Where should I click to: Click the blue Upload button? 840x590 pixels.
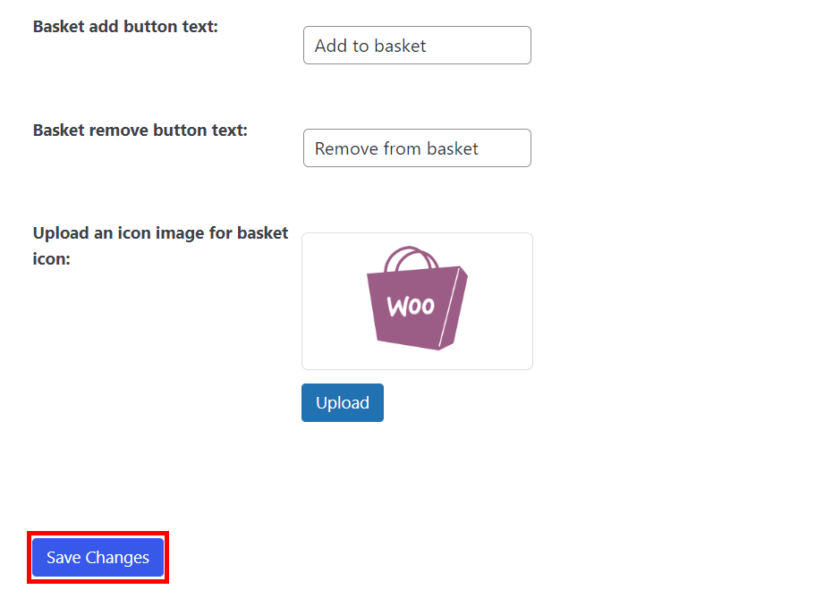[x=342, y=402]
